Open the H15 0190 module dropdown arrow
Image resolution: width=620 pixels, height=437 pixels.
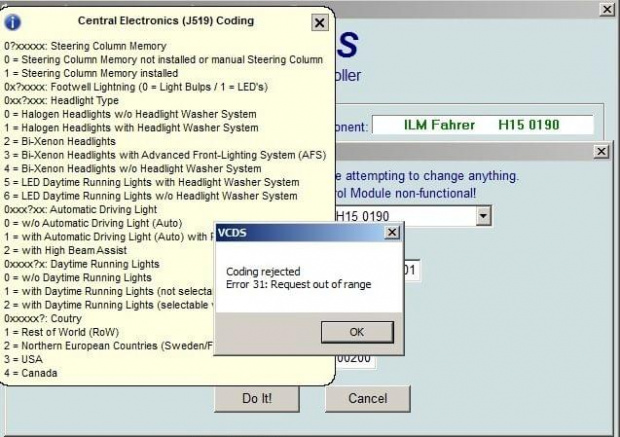[x=483, y=216]
